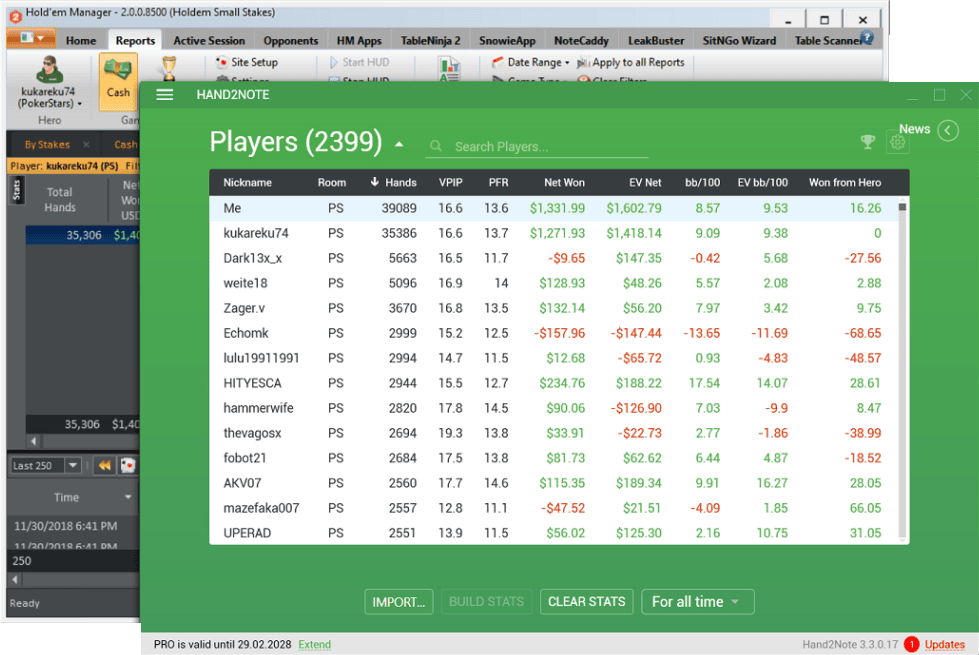Open the Opponents ribbon tab
979x655 pixels.
tap(290, 41)
